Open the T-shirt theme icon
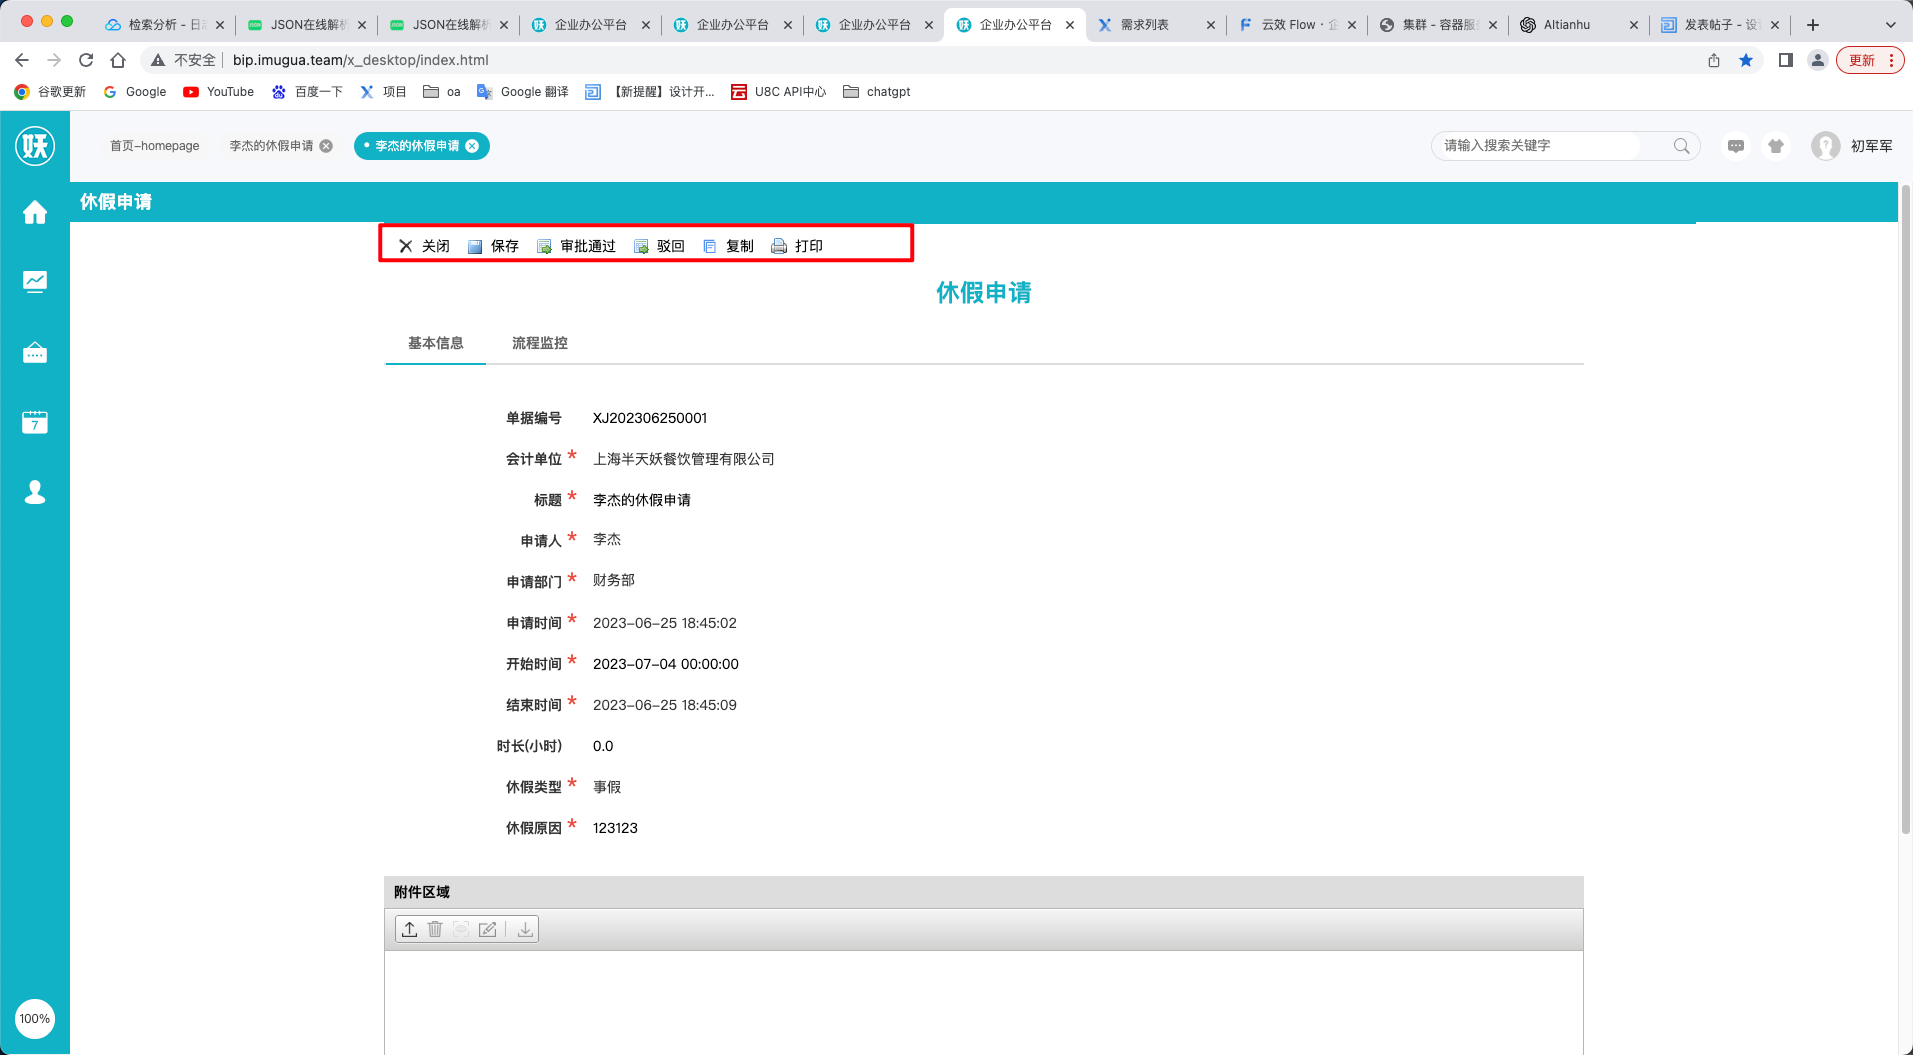The height and width of the screenshot is (1055, 1913). tap(1776, 146)
